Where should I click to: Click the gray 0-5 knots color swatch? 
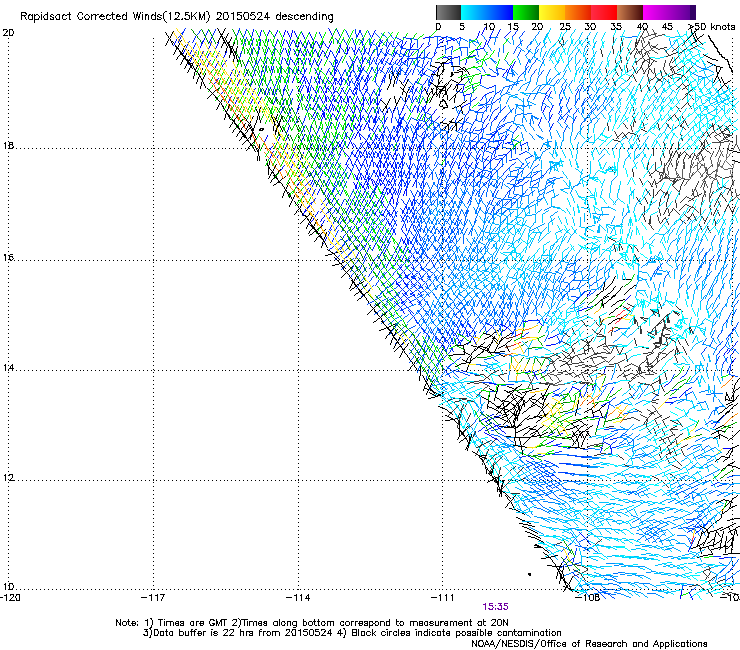(x=448, y=12)
